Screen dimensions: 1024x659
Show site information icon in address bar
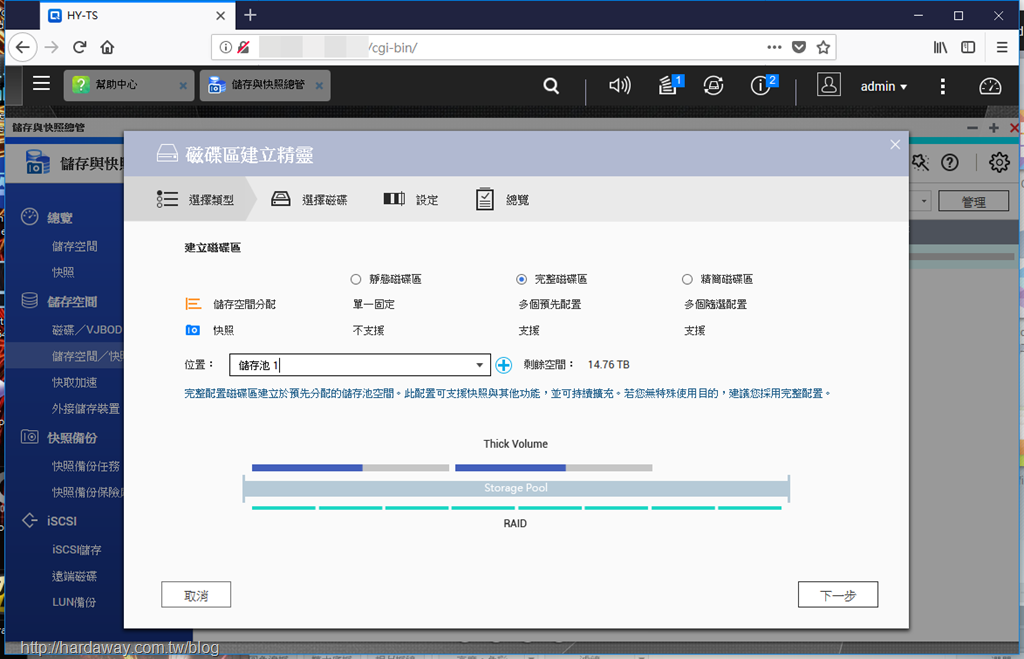pos(225,47)
